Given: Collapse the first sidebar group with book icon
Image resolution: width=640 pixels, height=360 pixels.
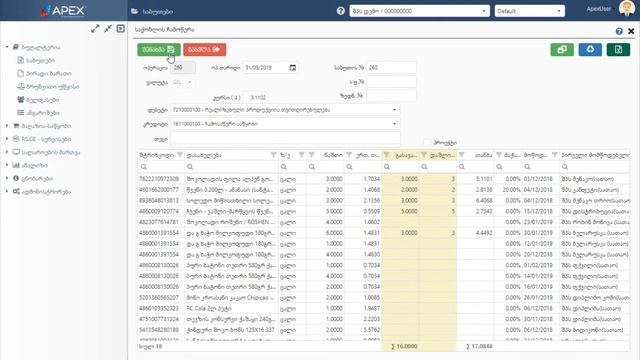Looking at the screenshot, I should pos(7,47).
